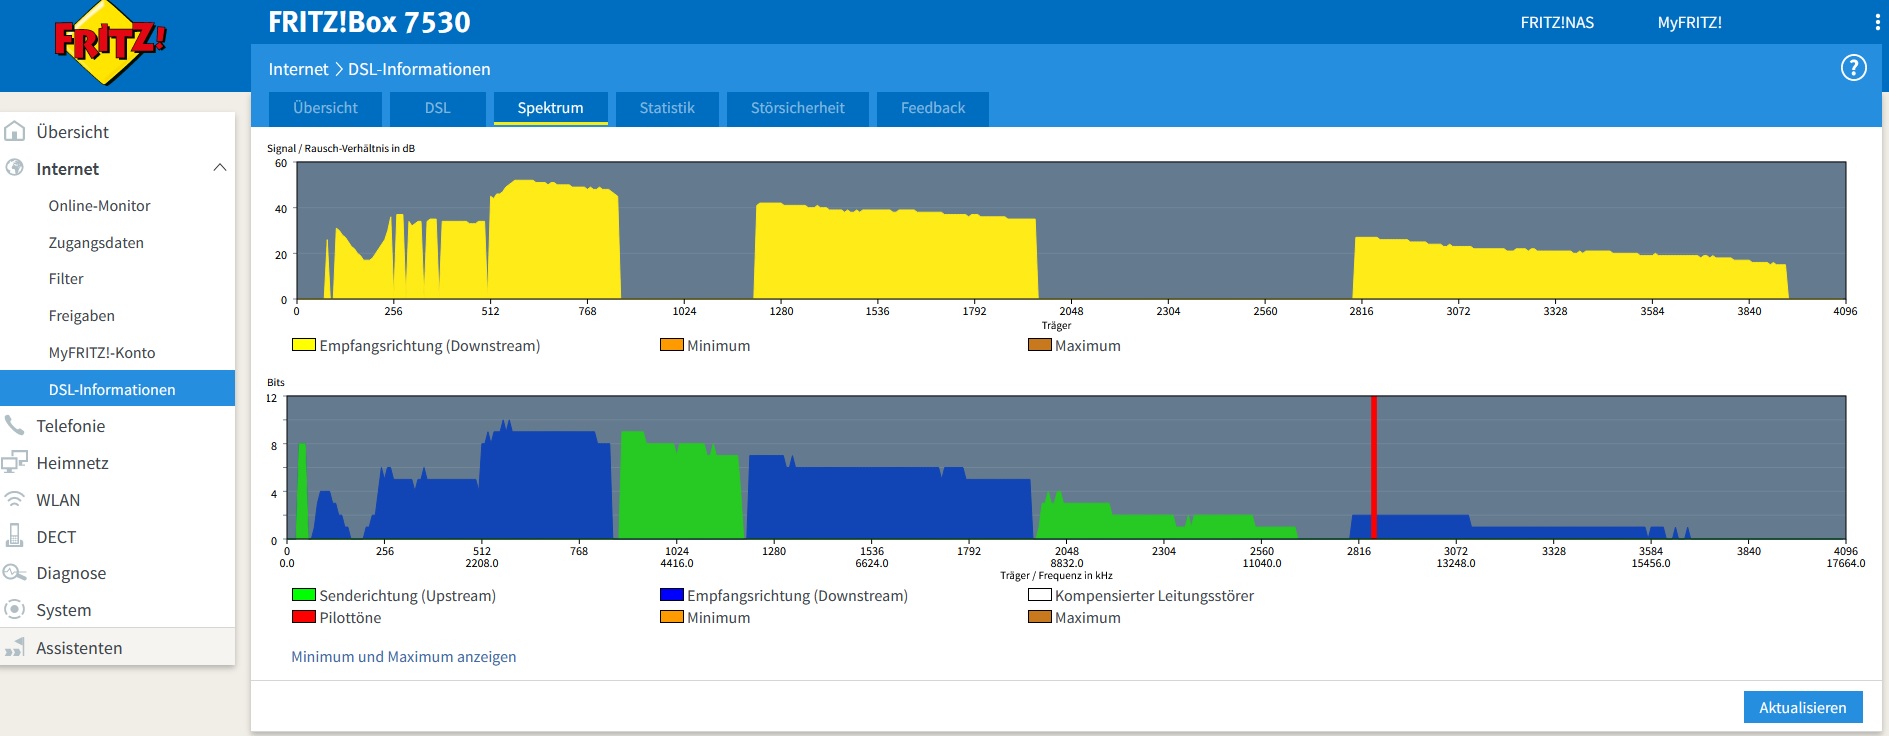Click the Aktualisieren button
This screenshot has height=736, width=1889.
coord(1803,707)
